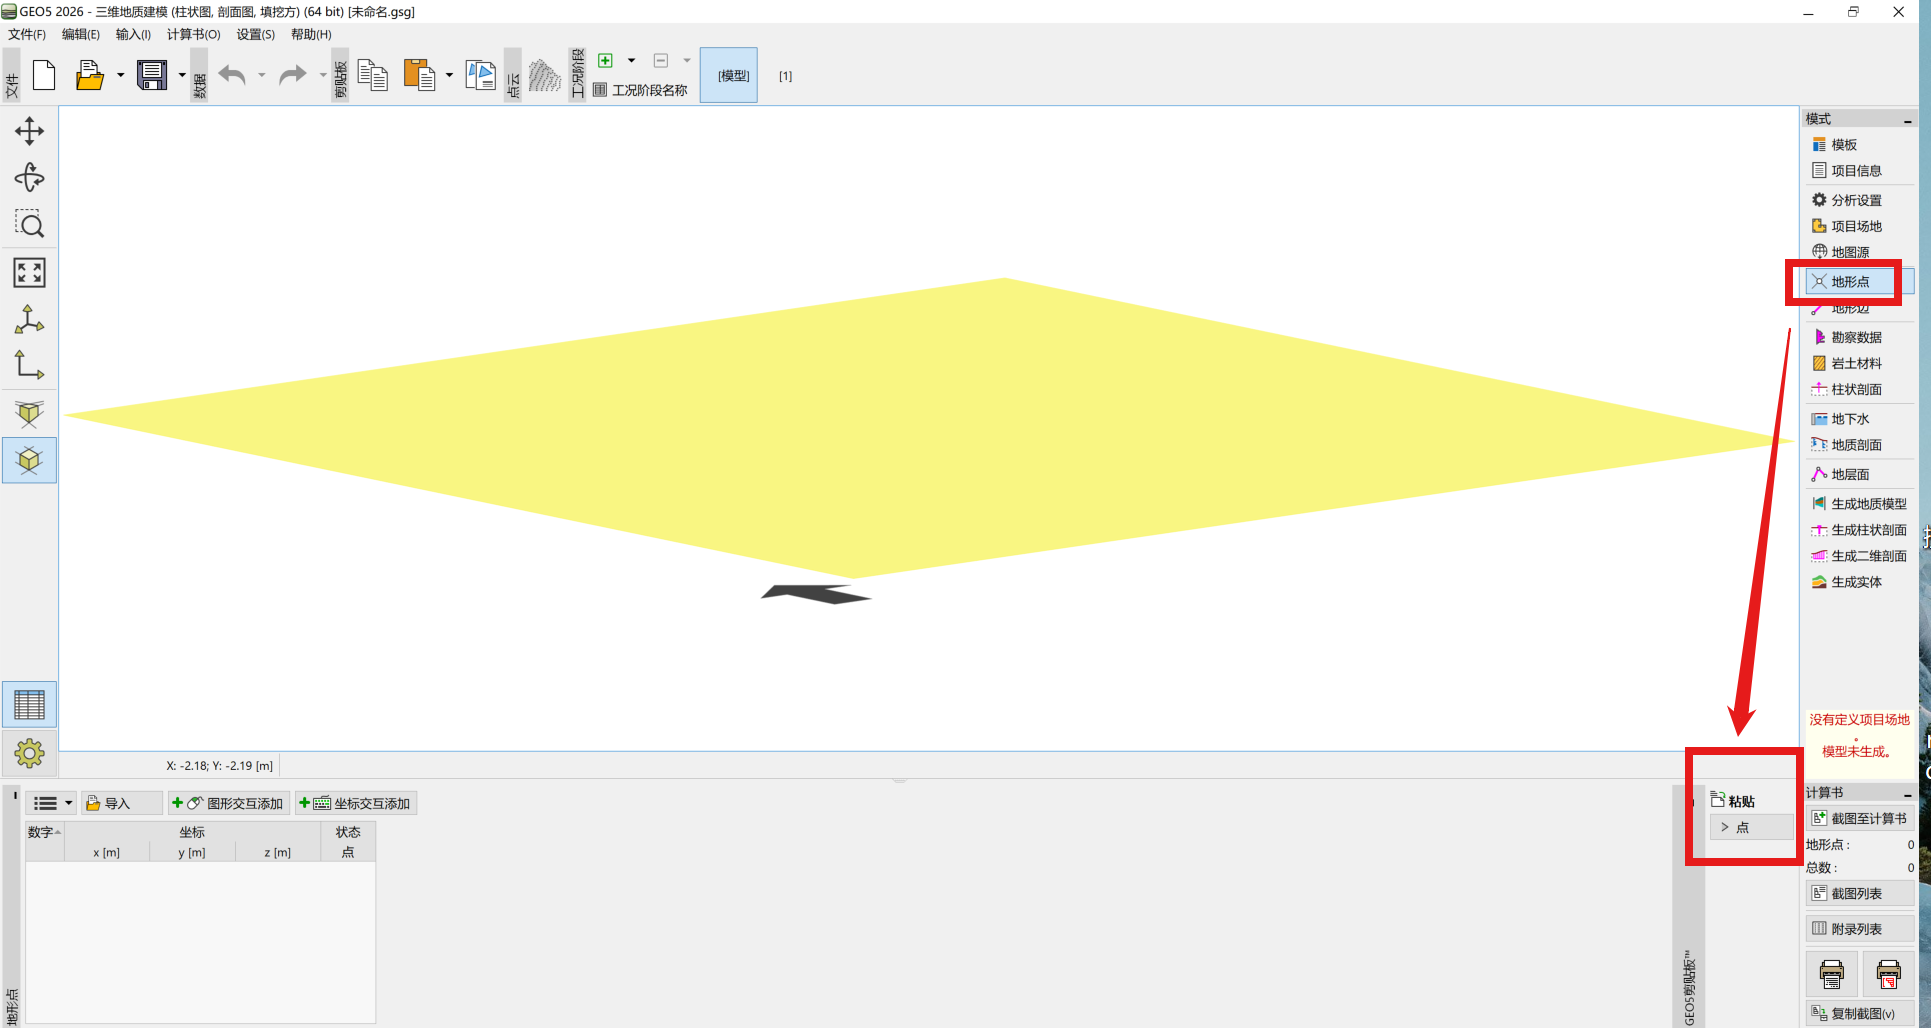Select the pan view tool in left toolbar

pos(29,131)
